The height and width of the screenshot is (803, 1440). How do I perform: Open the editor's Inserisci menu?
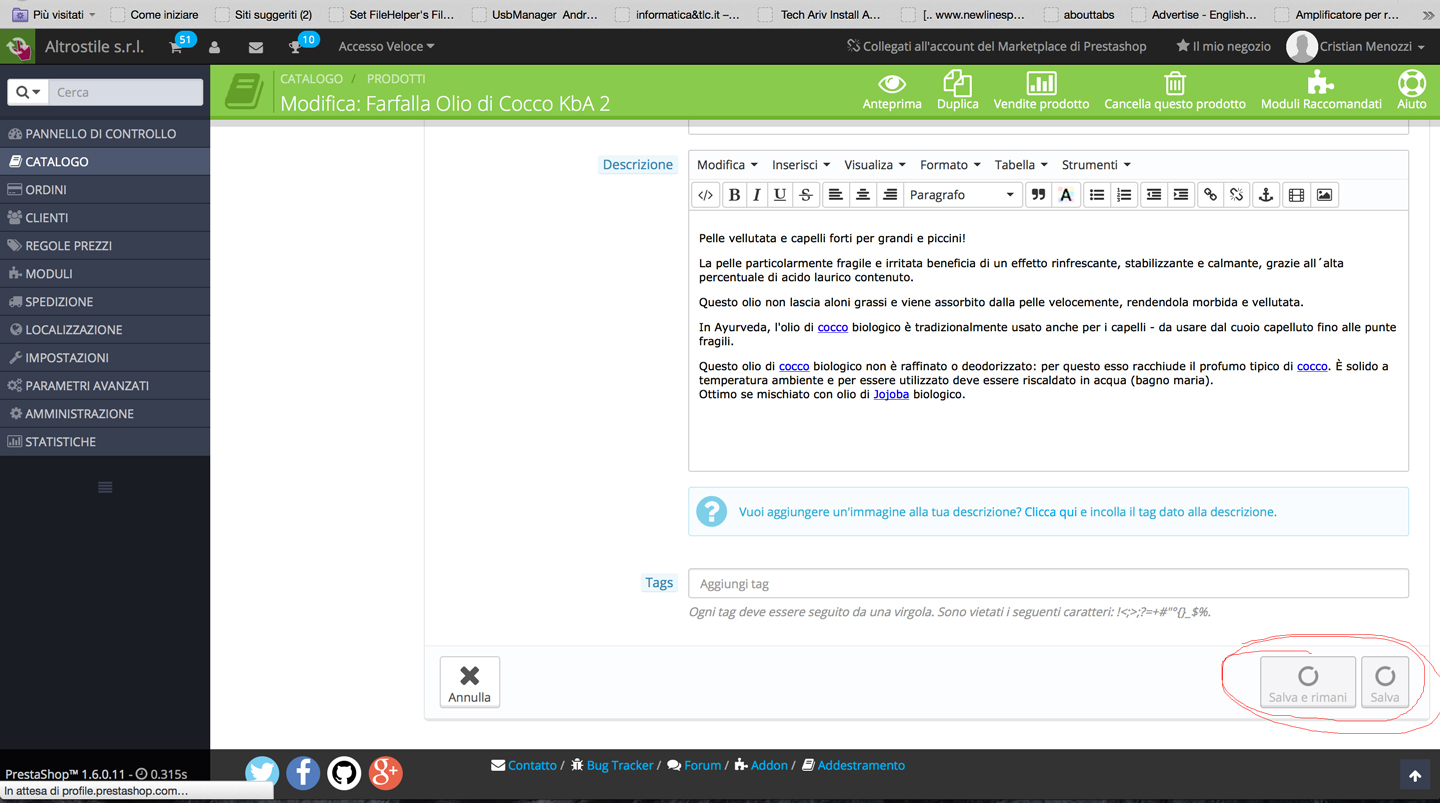pos(800,165)
